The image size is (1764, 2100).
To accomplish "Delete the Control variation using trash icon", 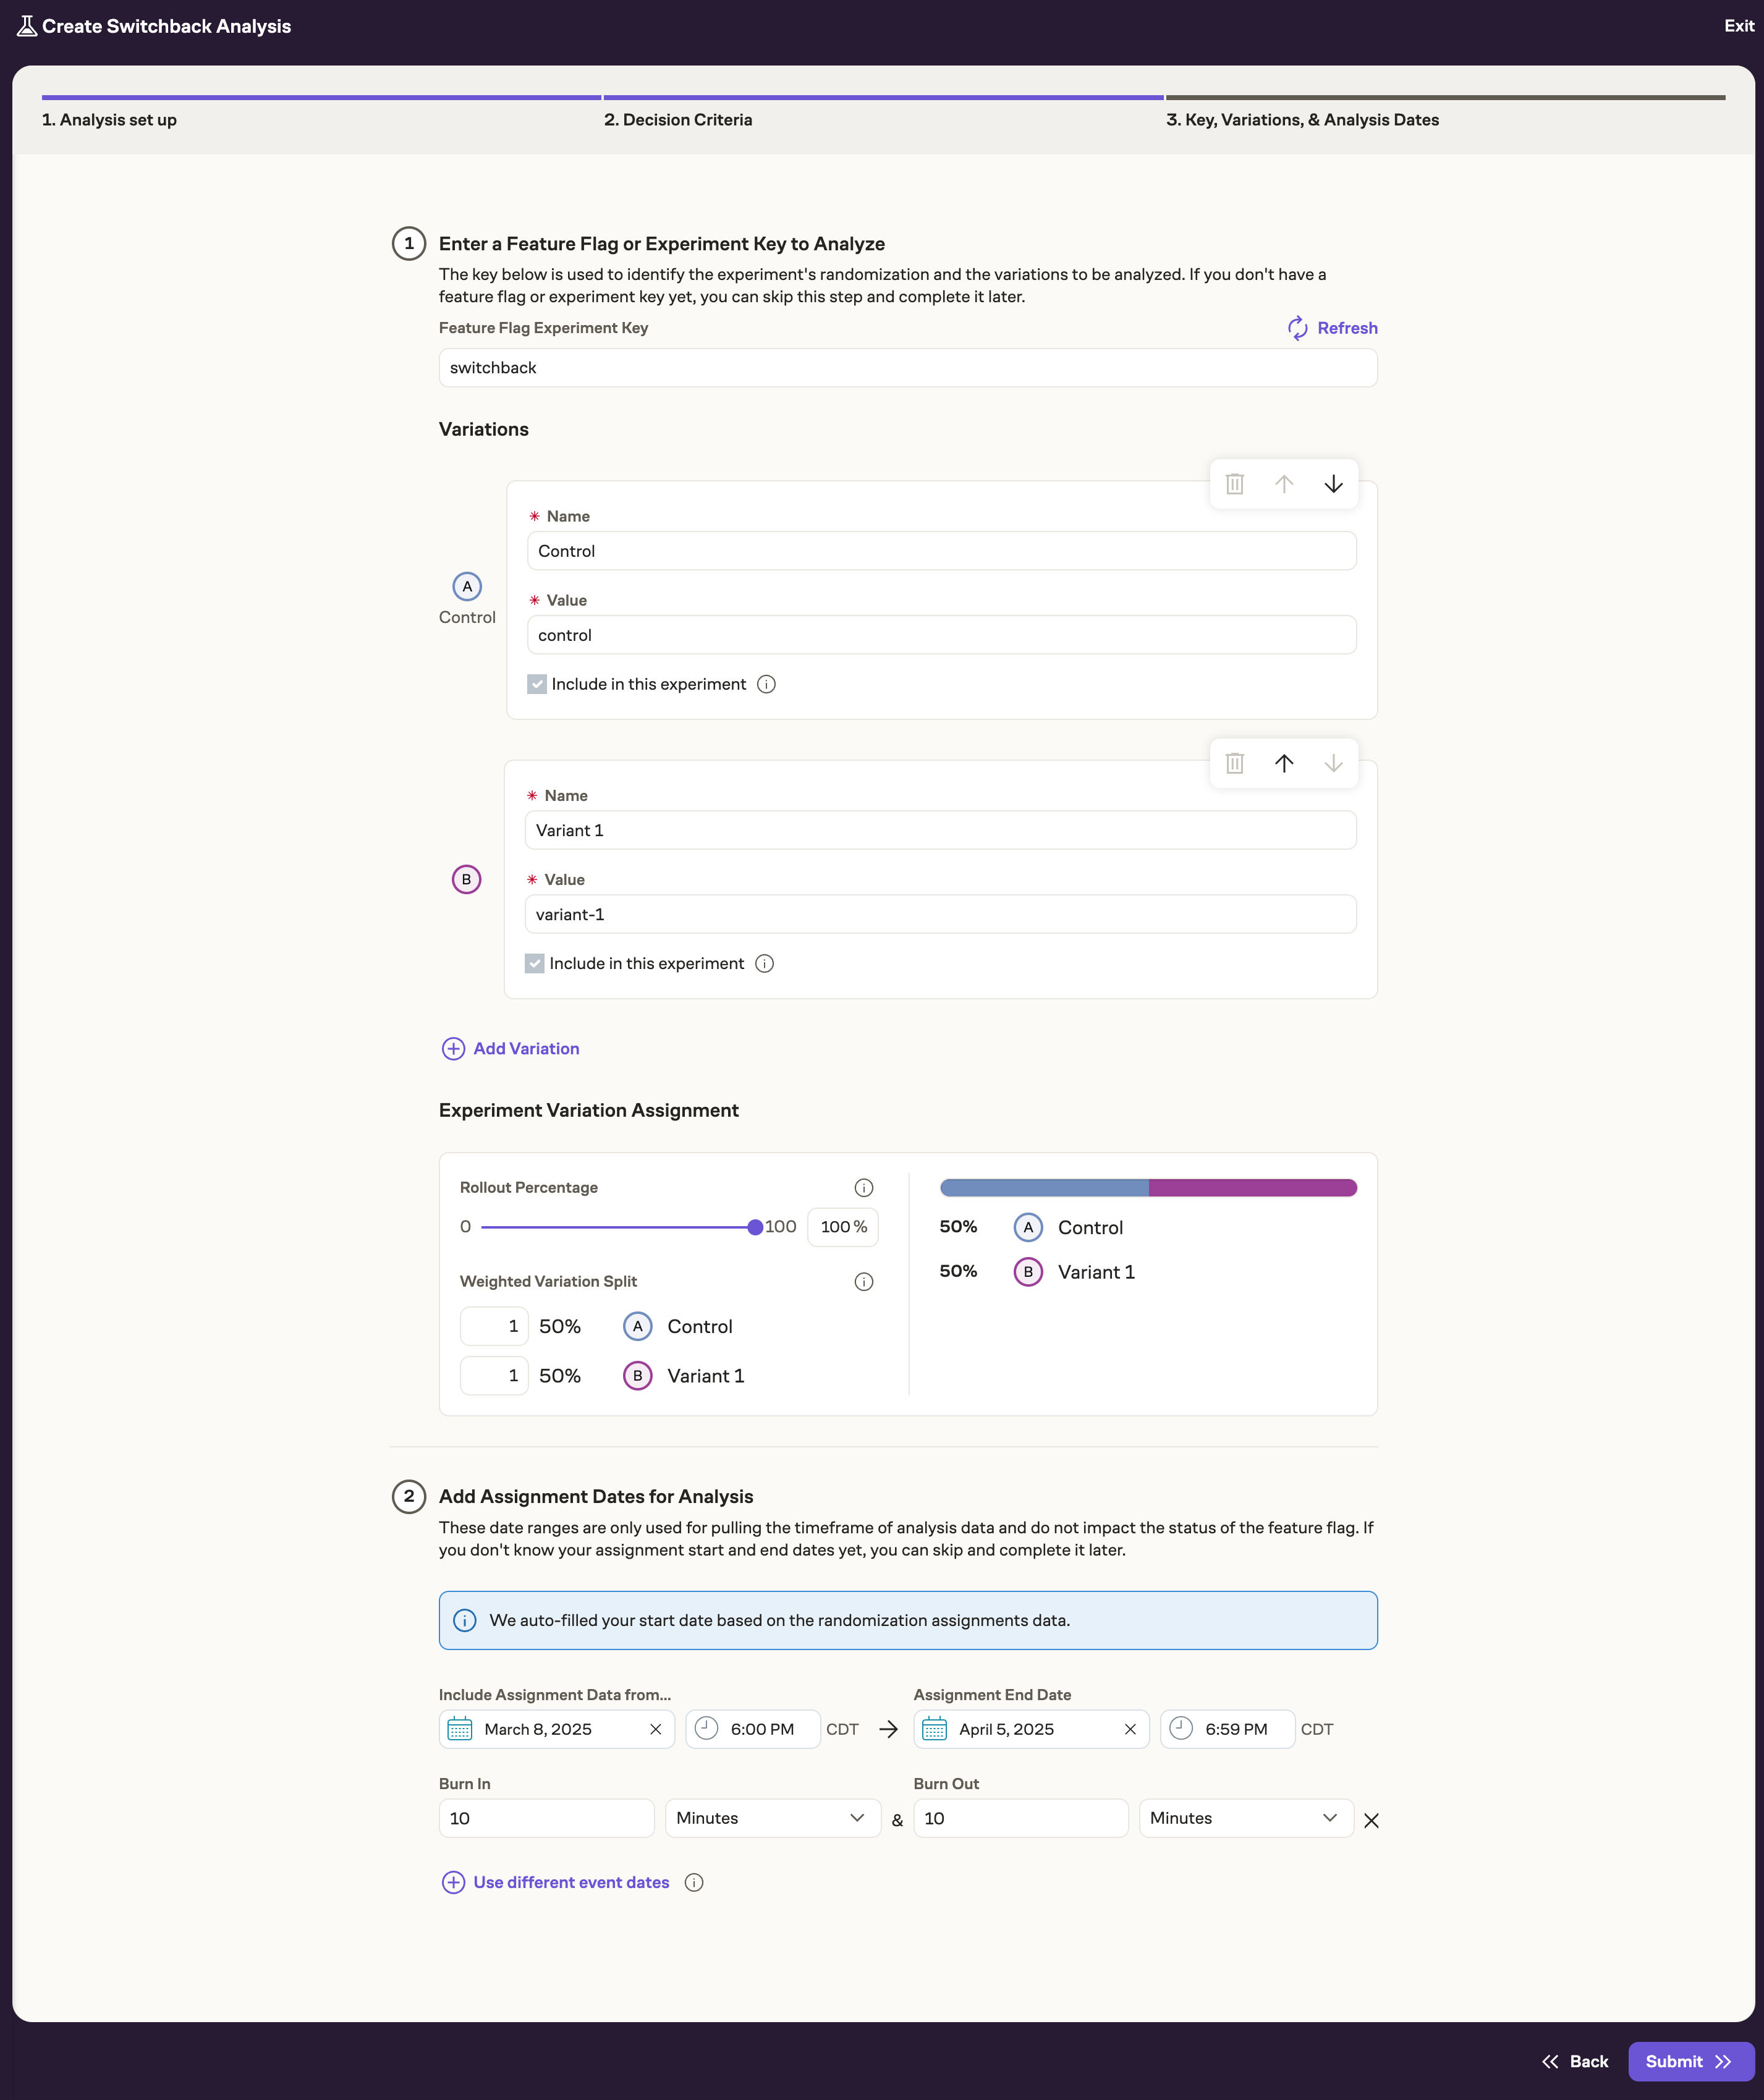I will click(x=1235, y=484).
